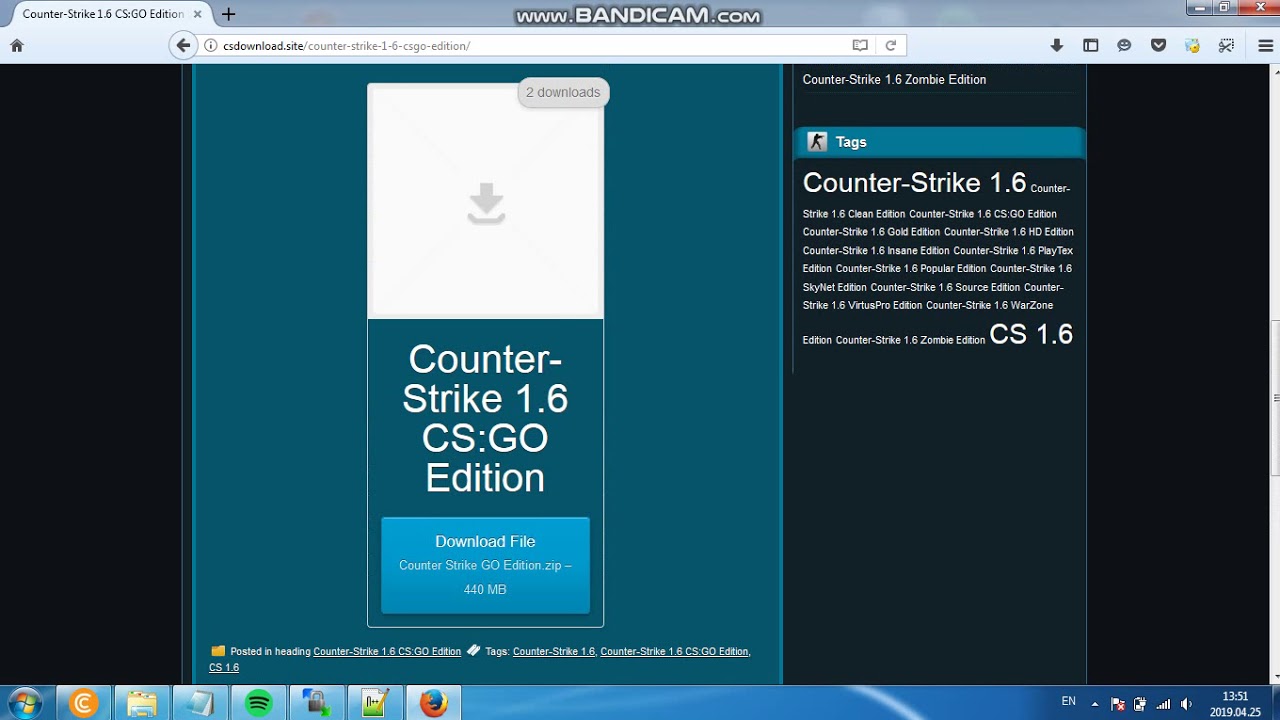Viewport: 1280px width, 720px height.
Task: Open the volume speaker tray icon
Action: (1186, 703)
